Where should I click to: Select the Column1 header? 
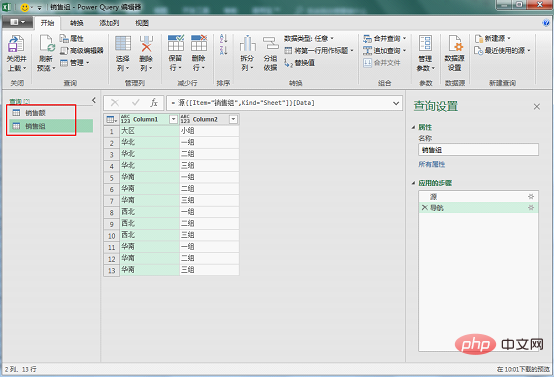click(x=146, y=119)
